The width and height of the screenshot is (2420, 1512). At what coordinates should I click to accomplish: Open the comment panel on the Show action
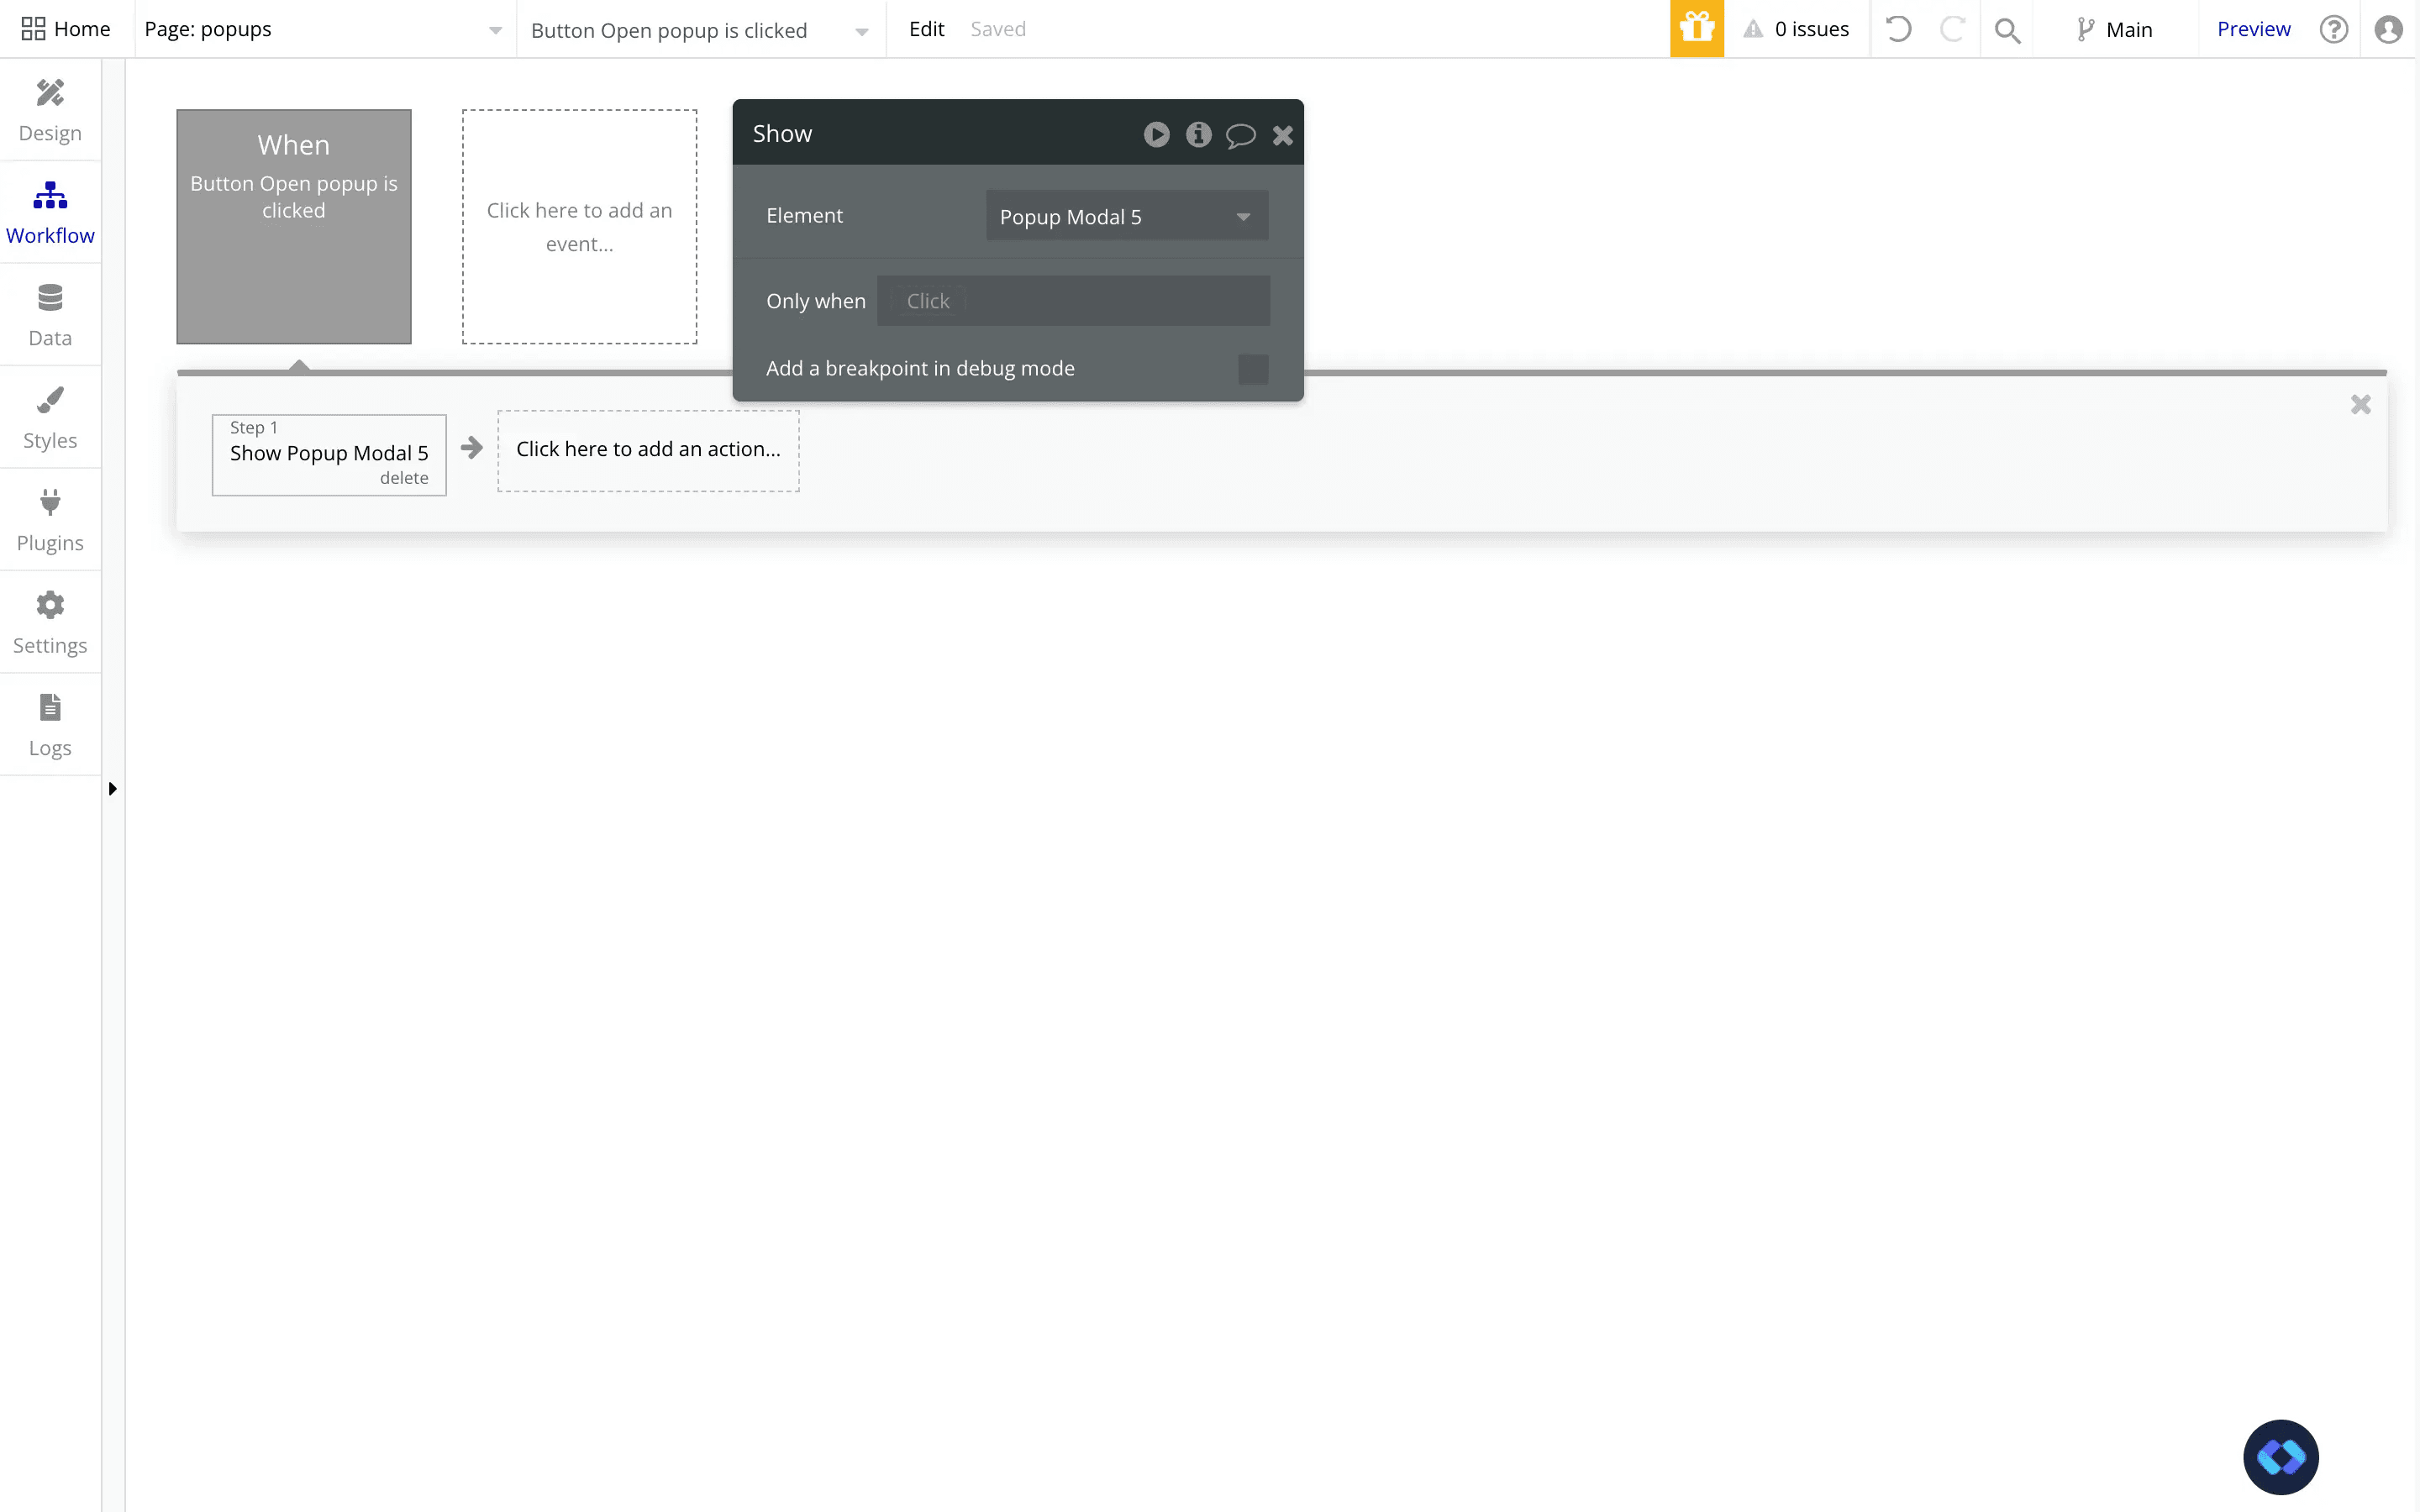[x=1240, y=134]
